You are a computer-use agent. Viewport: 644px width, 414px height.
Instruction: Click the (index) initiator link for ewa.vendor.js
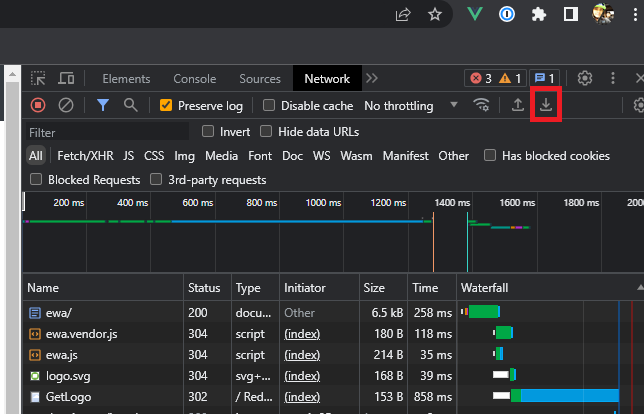click(301, 333)
